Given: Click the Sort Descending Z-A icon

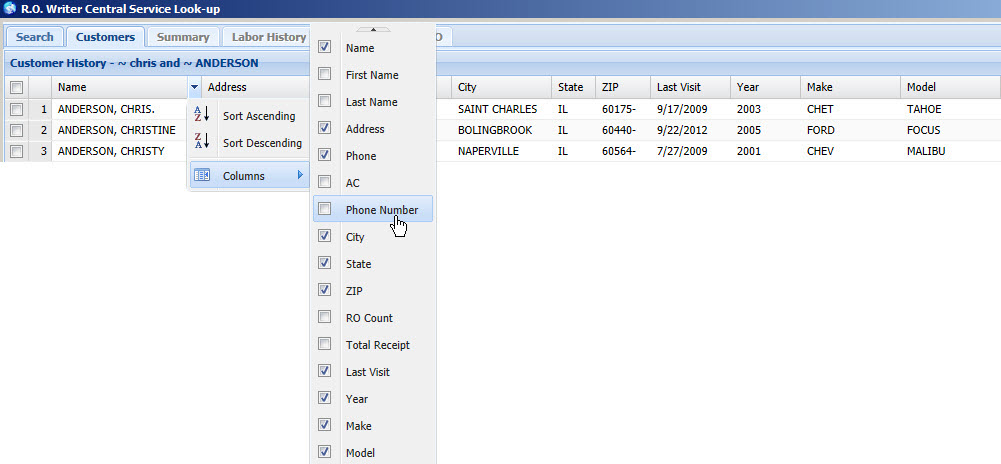Looking at the screenshot, I should coord(202,142).
